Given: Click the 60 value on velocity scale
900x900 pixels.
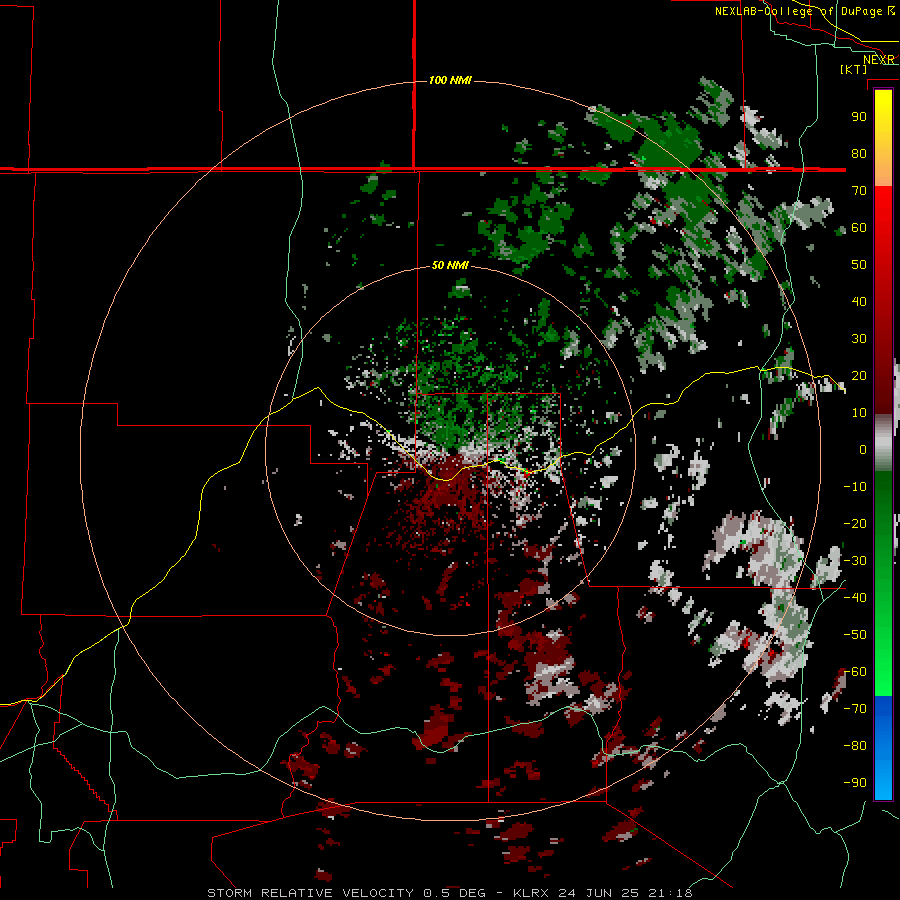Looking at the screenshot, I should (859, 227).
